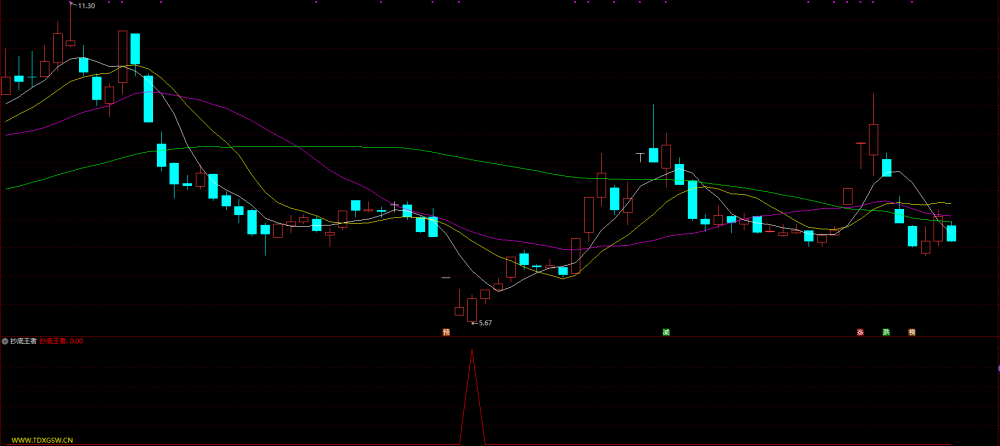The image size is (1000, 446).
Task: Click the orange 预 marker right of 跌
Action: [912, 332]
